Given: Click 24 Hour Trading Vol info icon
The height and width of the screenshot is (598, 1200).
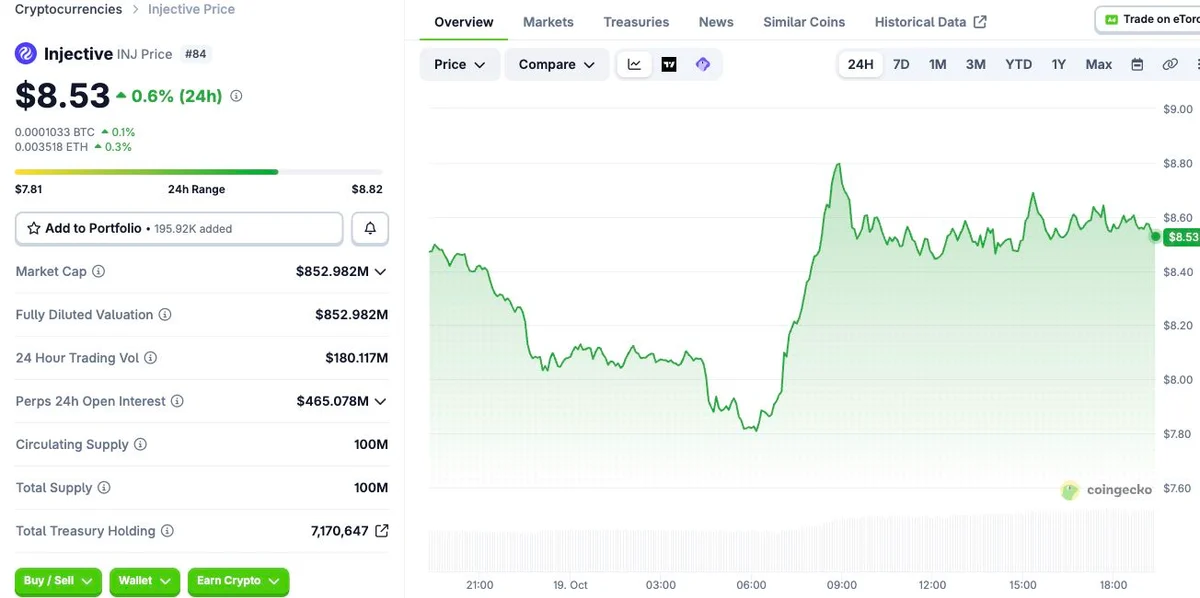Looking at the screenshot, I should tap(151, 358).
